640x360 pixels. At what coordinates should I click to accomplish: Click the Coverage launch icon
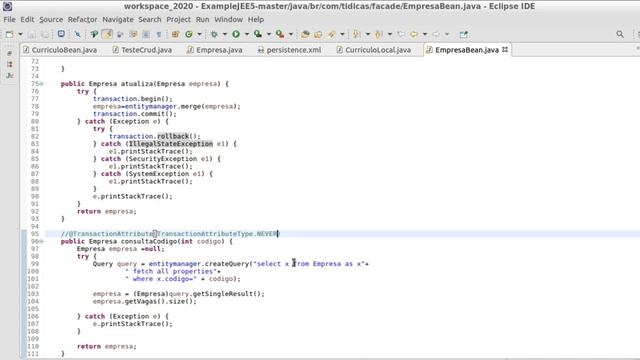point(258,34)
